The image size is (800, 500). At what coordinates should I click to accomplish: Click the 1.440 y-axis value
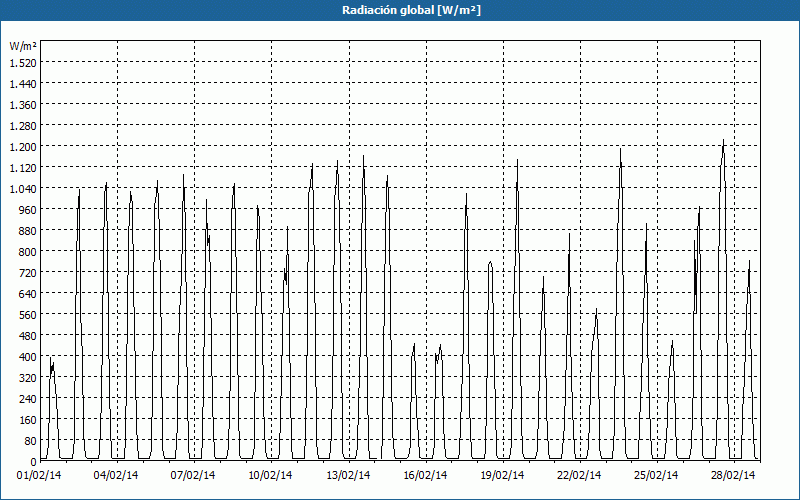pos(23,84)
